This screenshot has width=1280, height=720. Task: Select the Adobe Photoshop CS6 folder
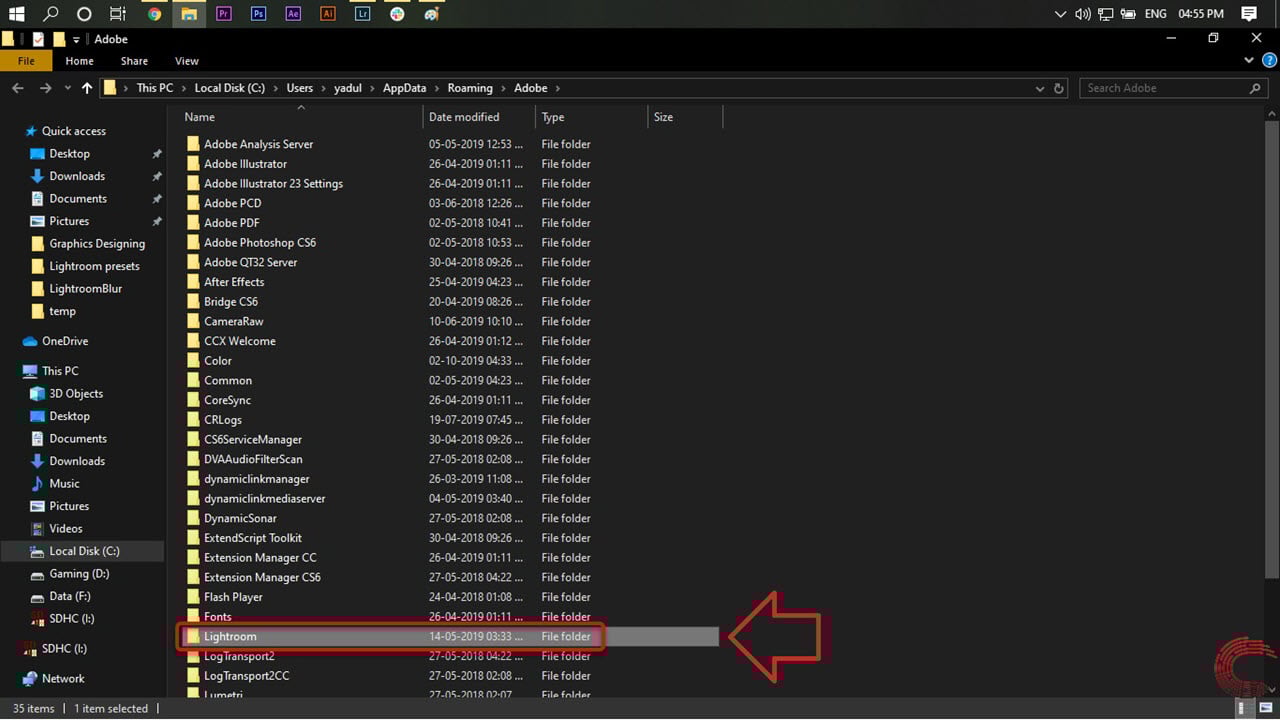click(260, 243)
